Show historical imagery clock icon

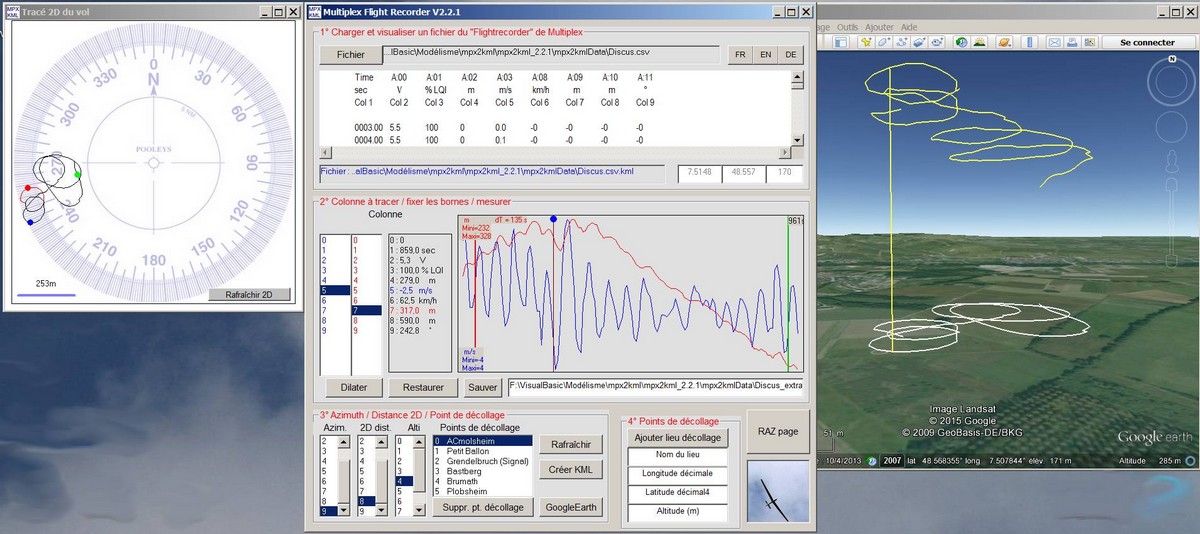962,42
